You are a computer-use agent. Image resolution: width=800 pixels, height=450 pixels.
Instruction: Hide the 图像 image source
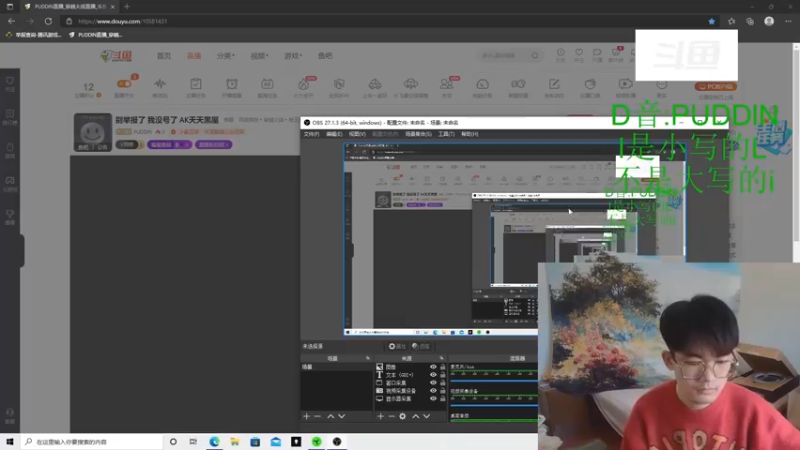[x=433, y=367]
